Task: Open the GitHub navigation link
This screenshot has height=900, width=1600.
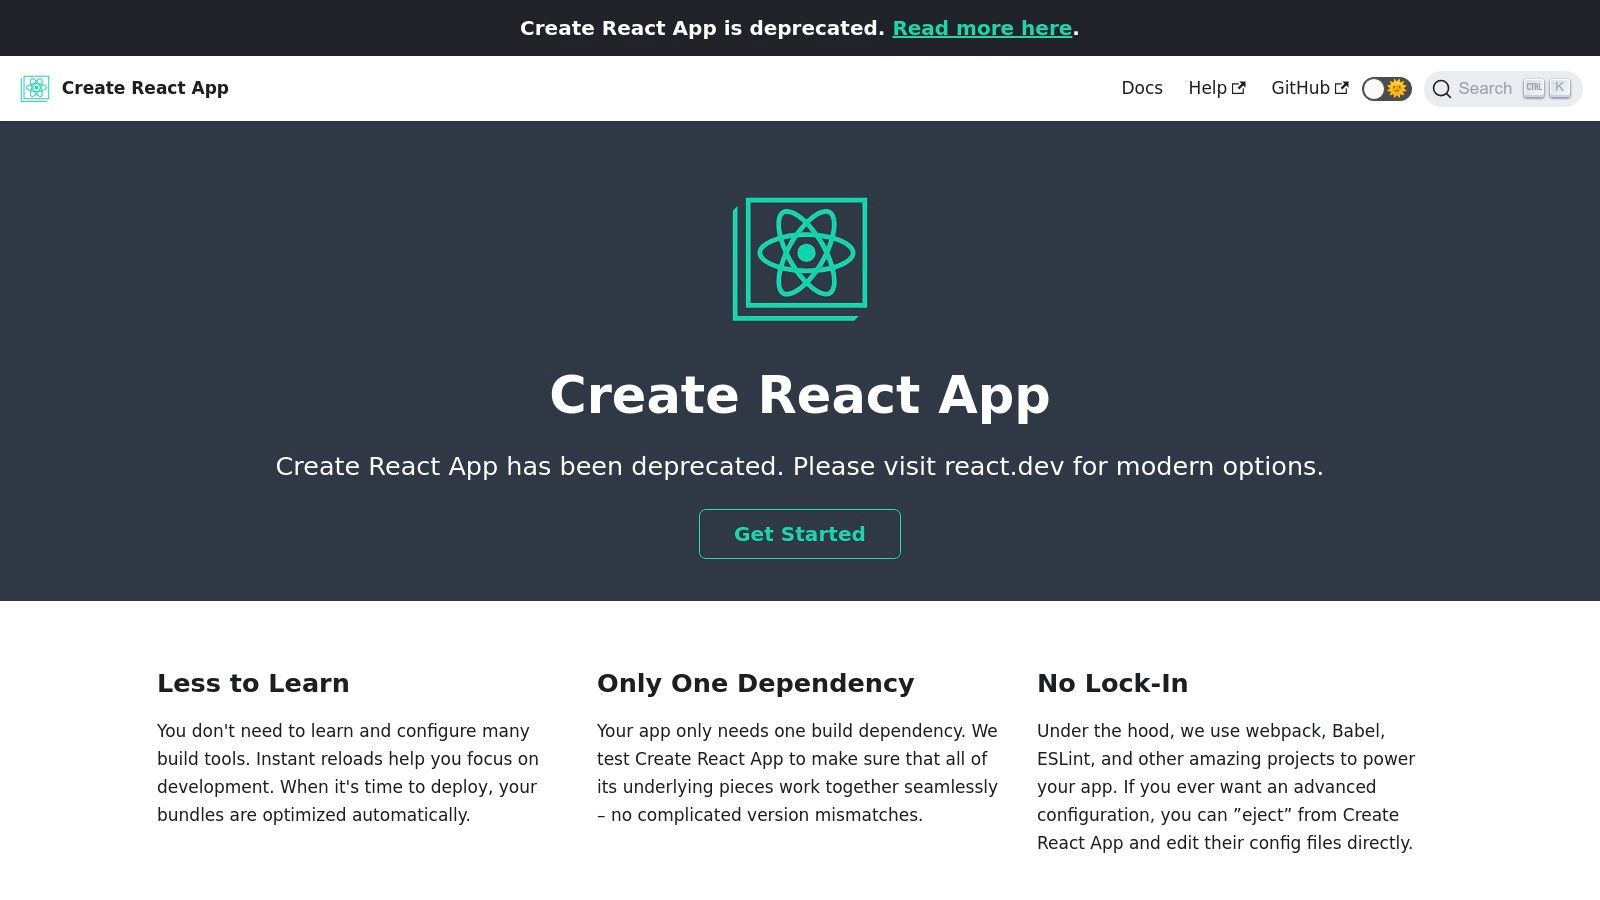Action: [x=1310, y=88]
